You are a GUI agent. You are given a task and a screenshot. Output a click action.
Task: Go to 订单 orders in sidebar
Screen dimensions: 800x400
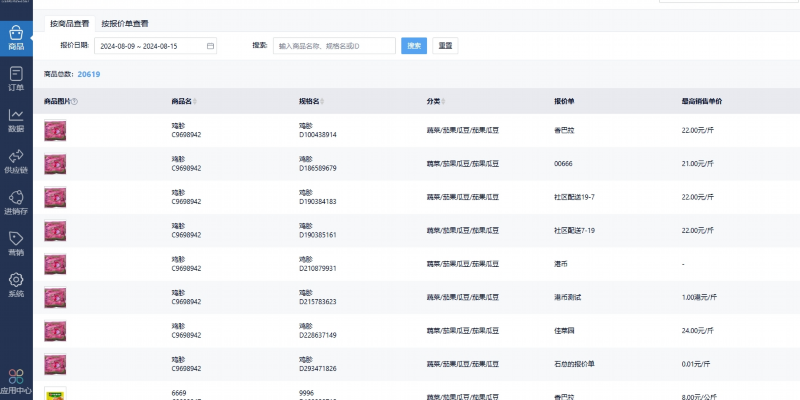16,78
